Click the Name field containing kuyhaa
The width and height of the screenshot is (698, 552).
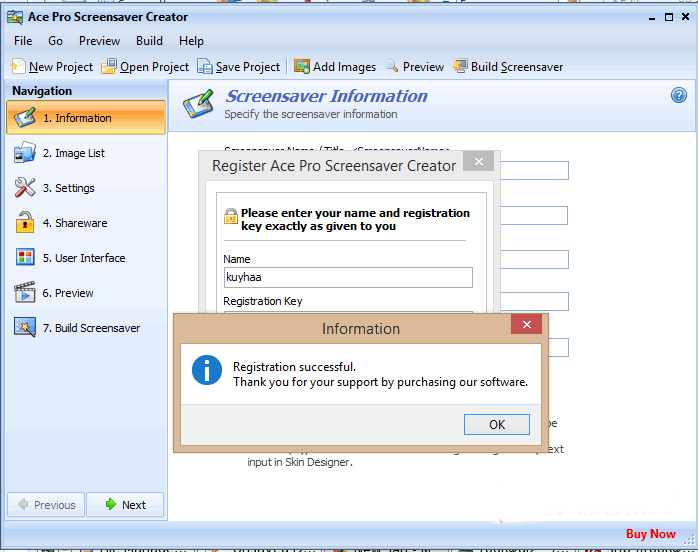pyautogui.click(x=348, y=277)
